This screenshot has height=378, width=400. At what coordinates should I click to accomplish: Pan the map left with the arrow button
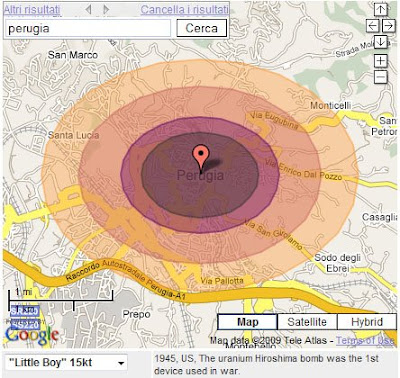pyautogui.click(x=373, y=25)
